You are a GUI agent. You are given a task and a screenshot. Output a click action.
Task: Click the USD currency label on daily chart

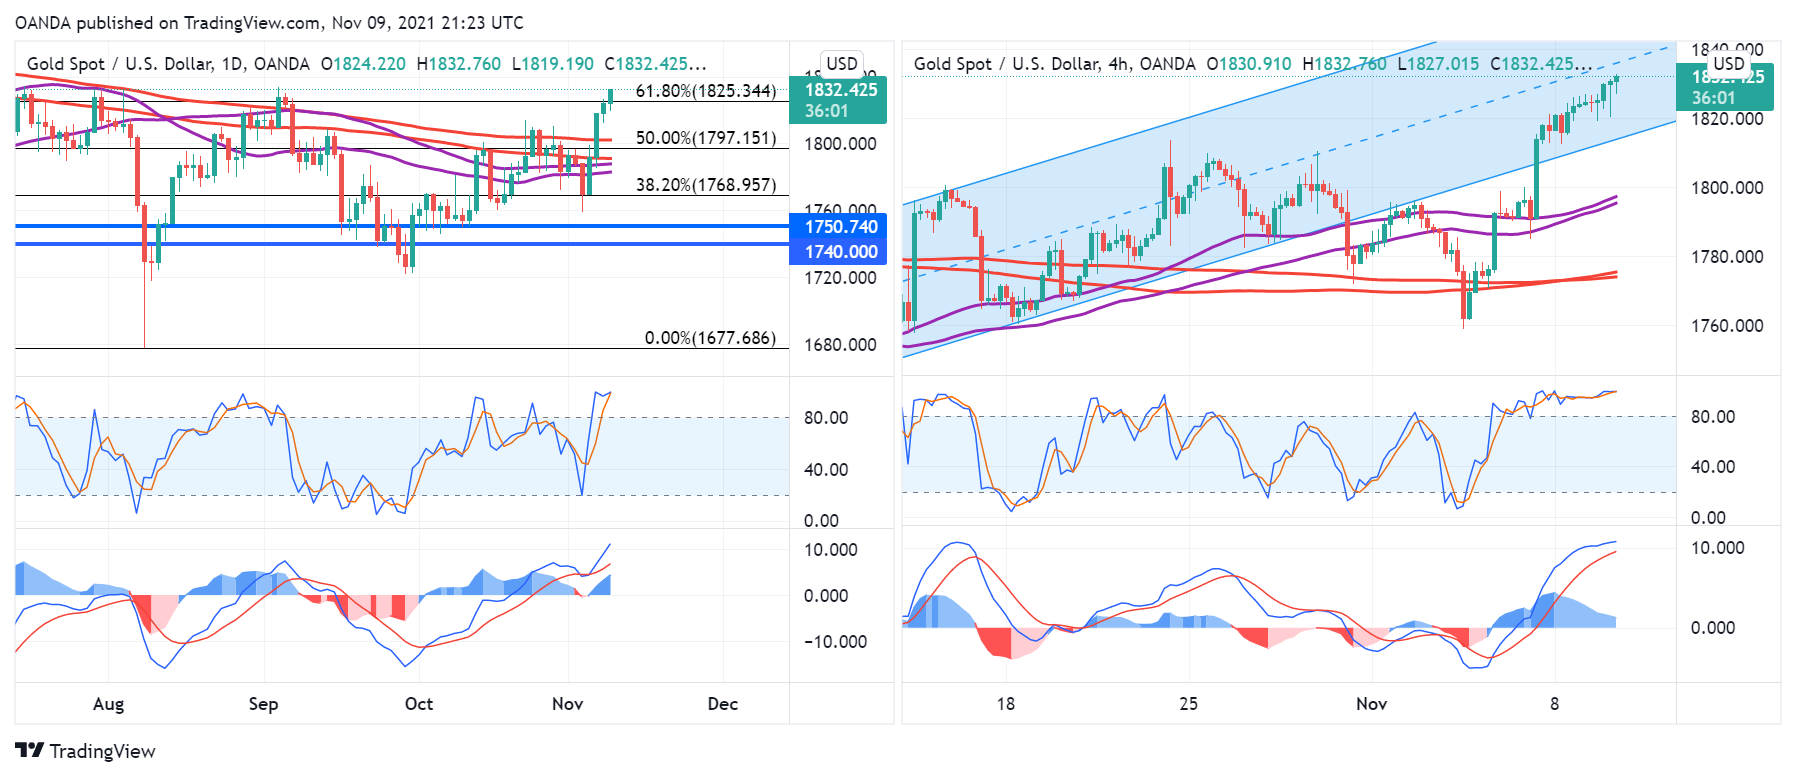pyautogui.click(x=842, y=63)
